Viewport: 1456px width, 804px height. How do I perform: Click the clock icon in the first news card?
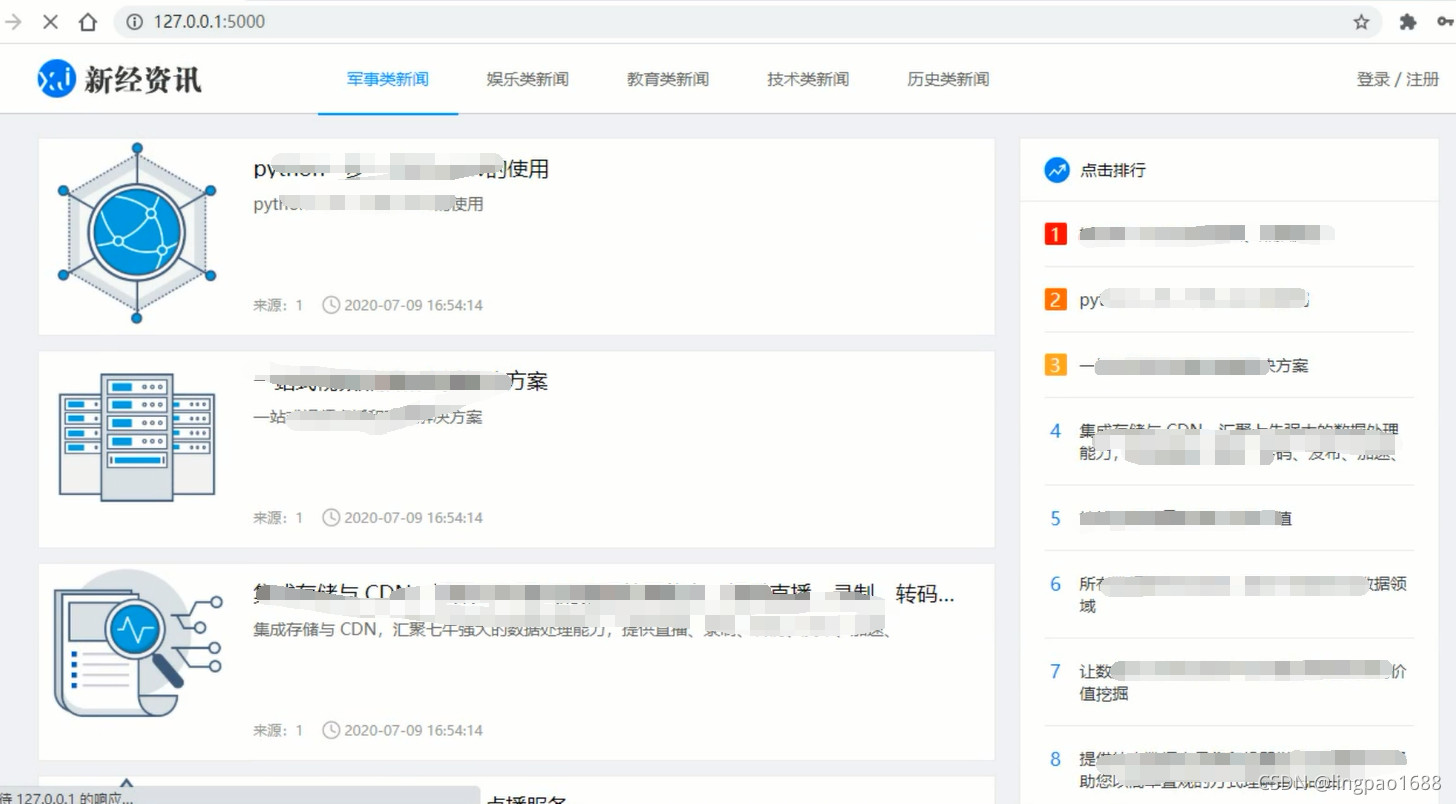tap(331, 305)
